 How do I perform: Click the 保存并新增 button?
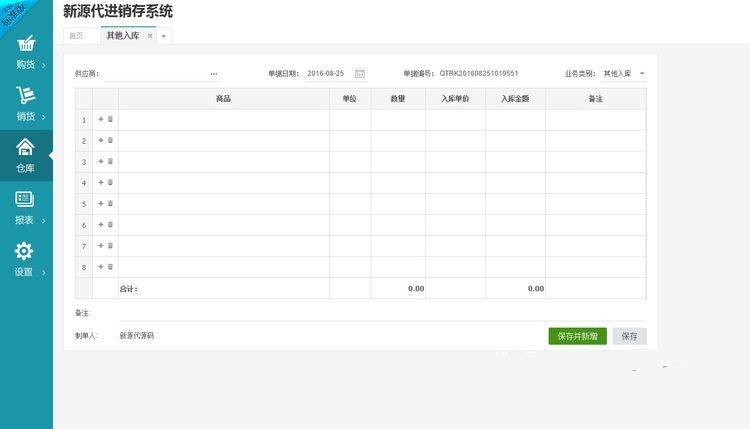click(x=577, y=336)
